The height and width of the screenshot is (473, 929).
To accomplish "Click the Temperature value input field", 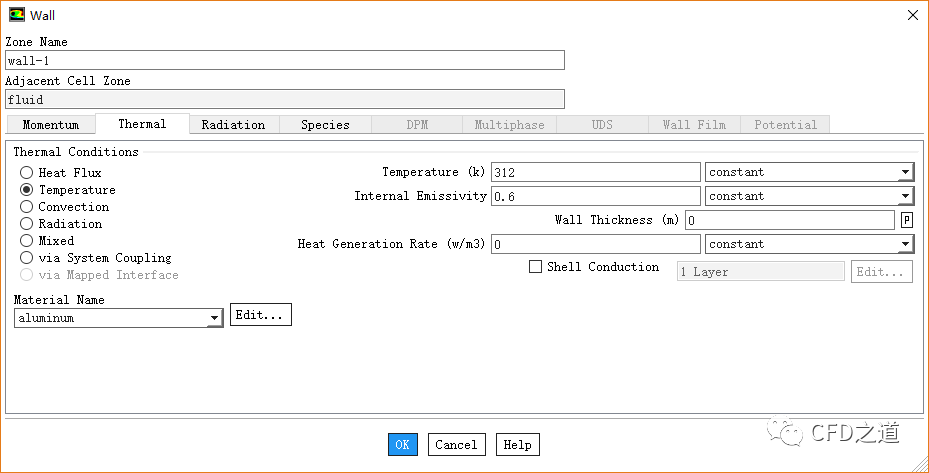I will coord(595,172).
